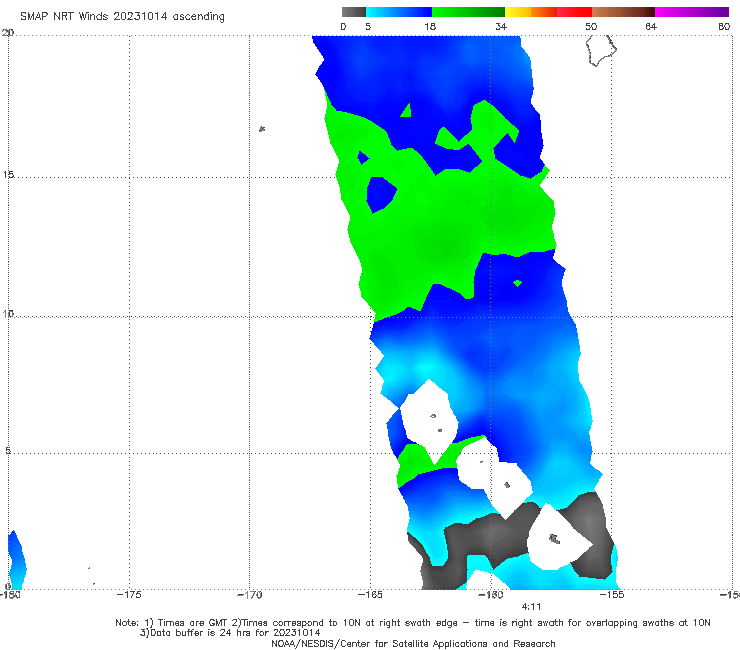
Task: Select the gray 0-5 segment of color bar
Action: click(x=354, y=12)
